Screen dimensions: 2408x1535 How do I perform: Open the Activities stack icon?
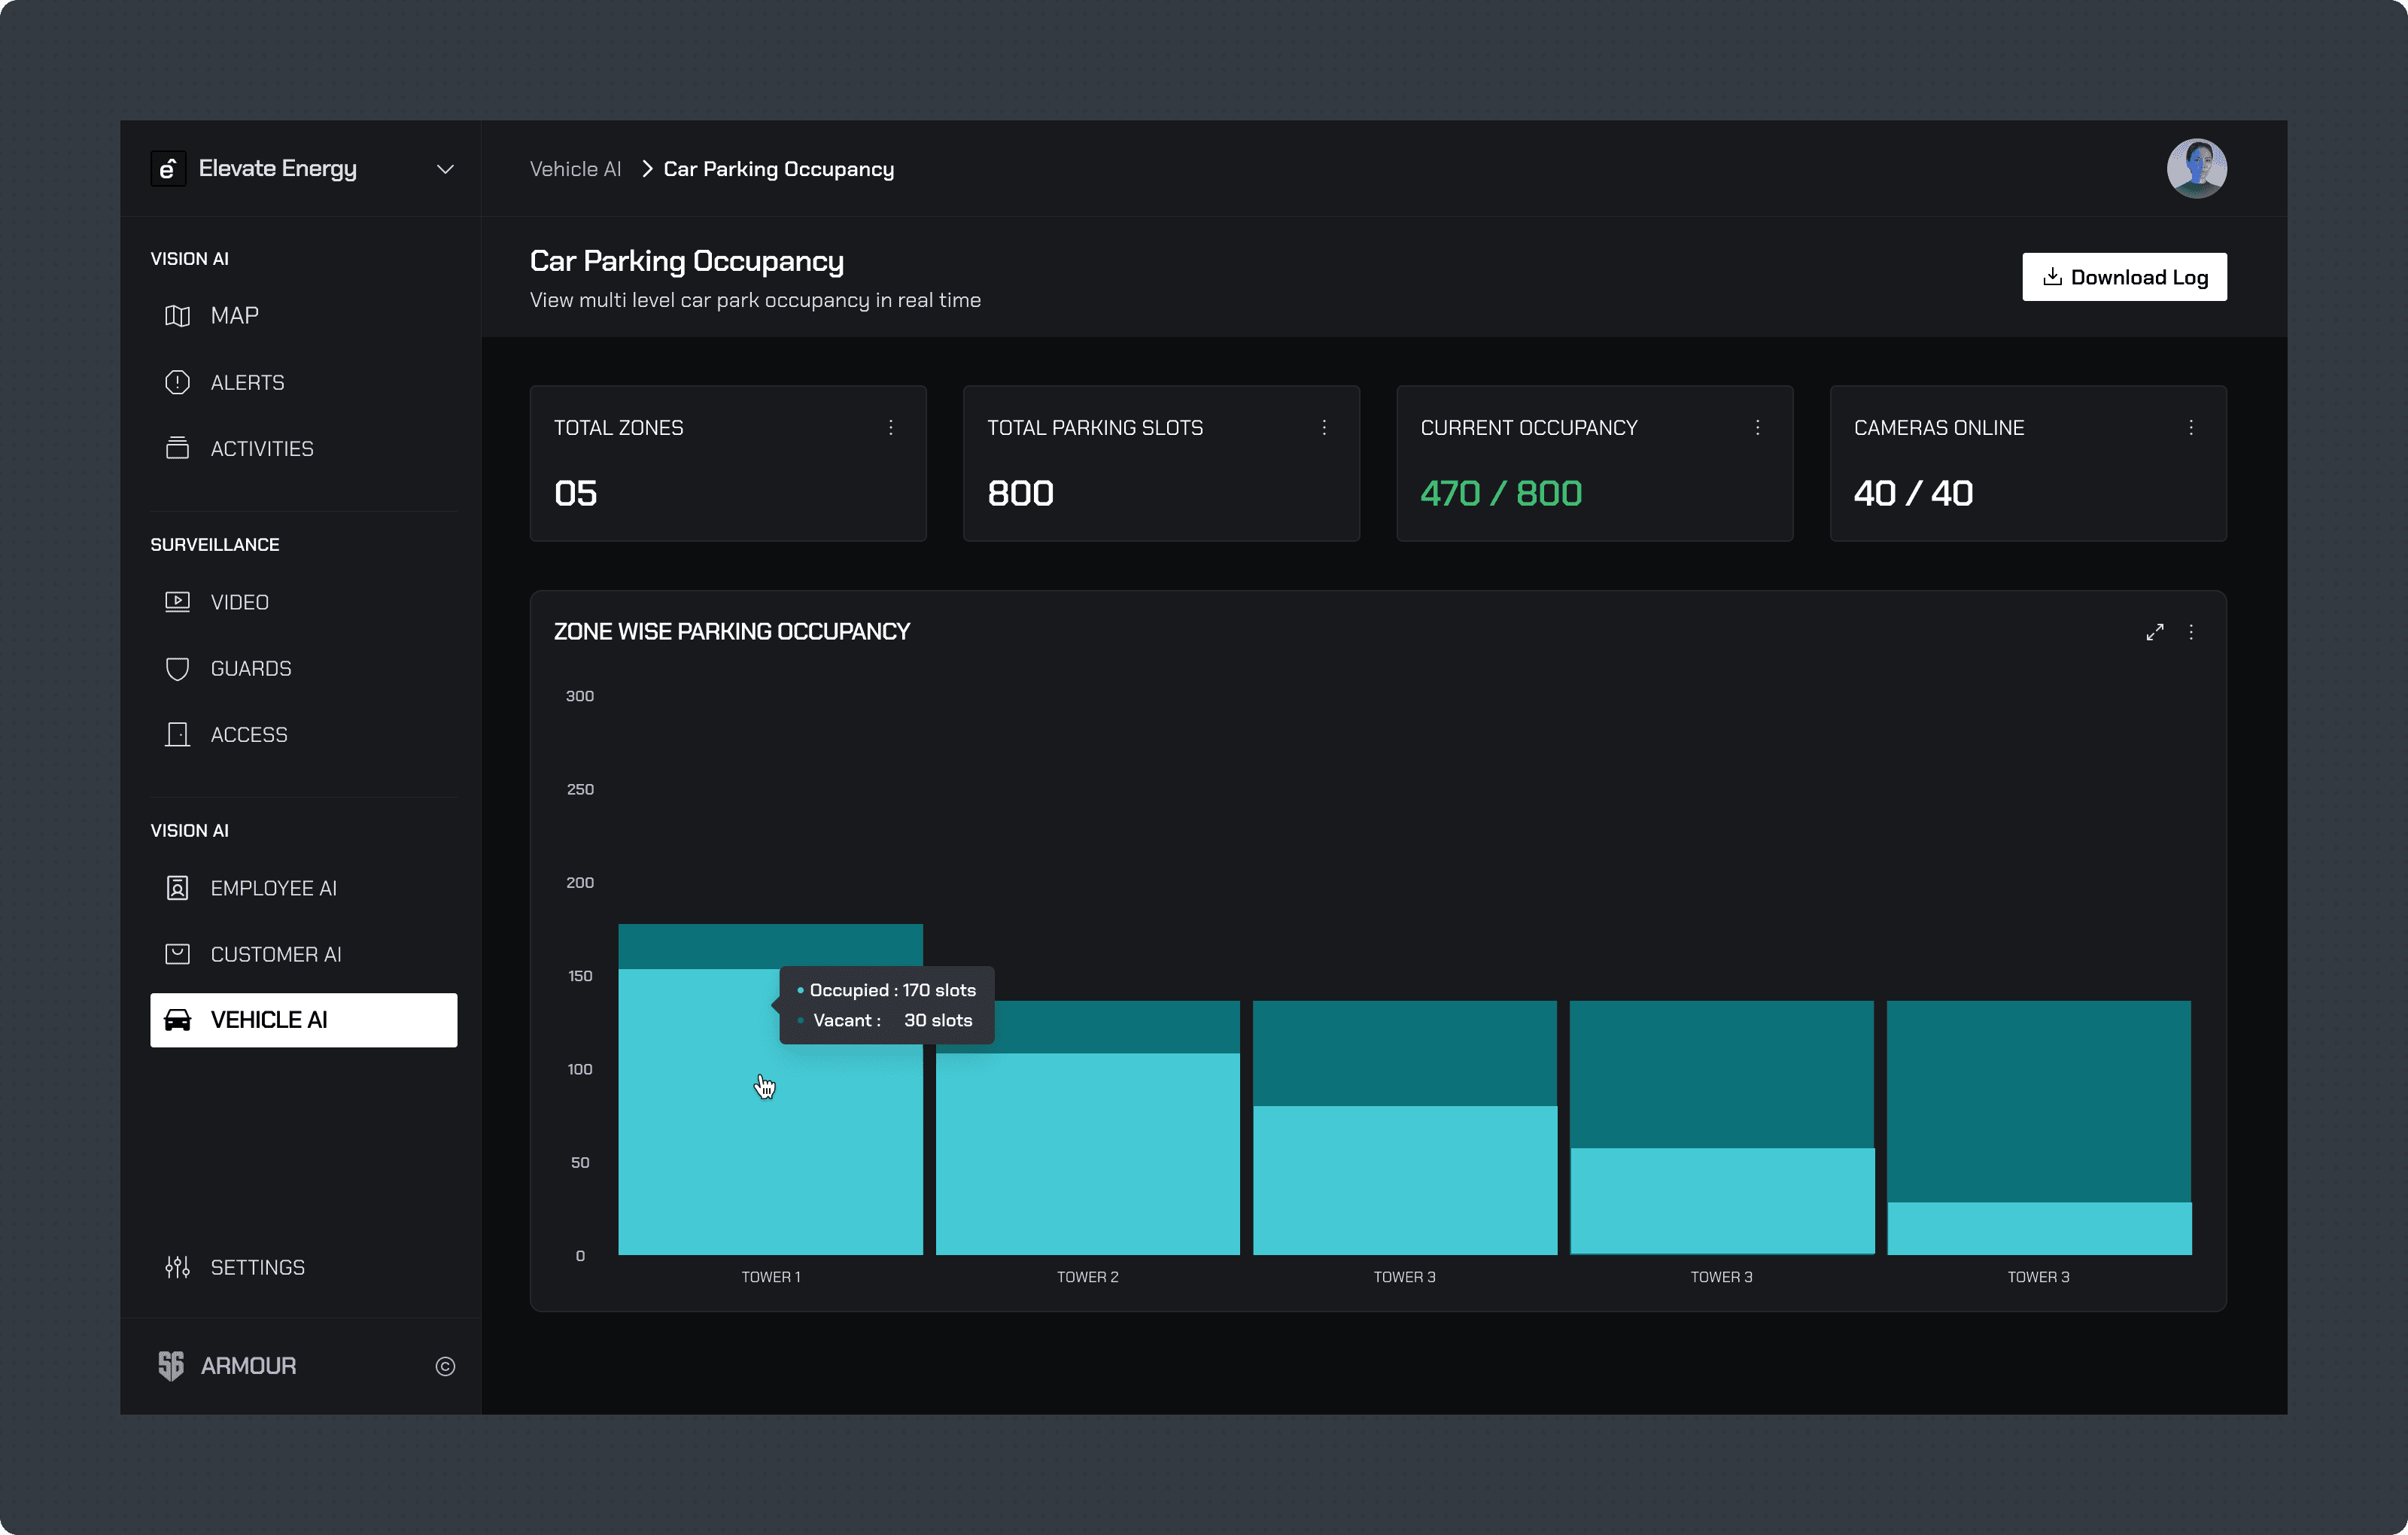pyautogui.click(x=177, y=449)
